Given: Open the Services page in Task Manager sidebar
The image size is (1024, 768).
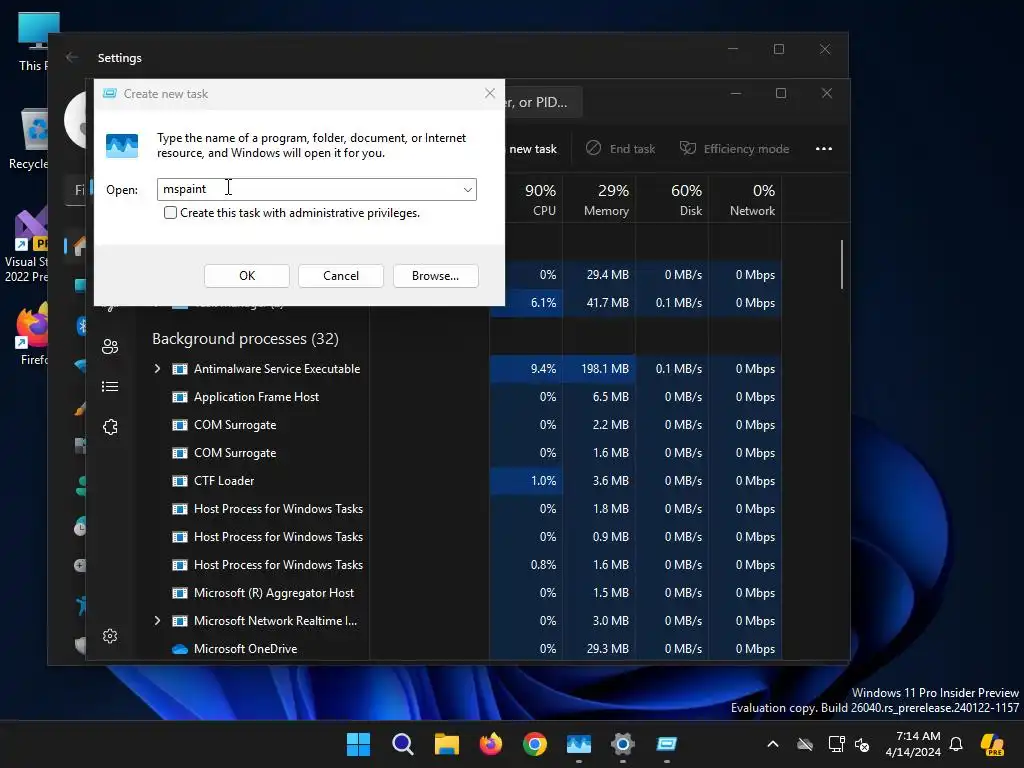Looking at the screenshot, I should (110, 427).
